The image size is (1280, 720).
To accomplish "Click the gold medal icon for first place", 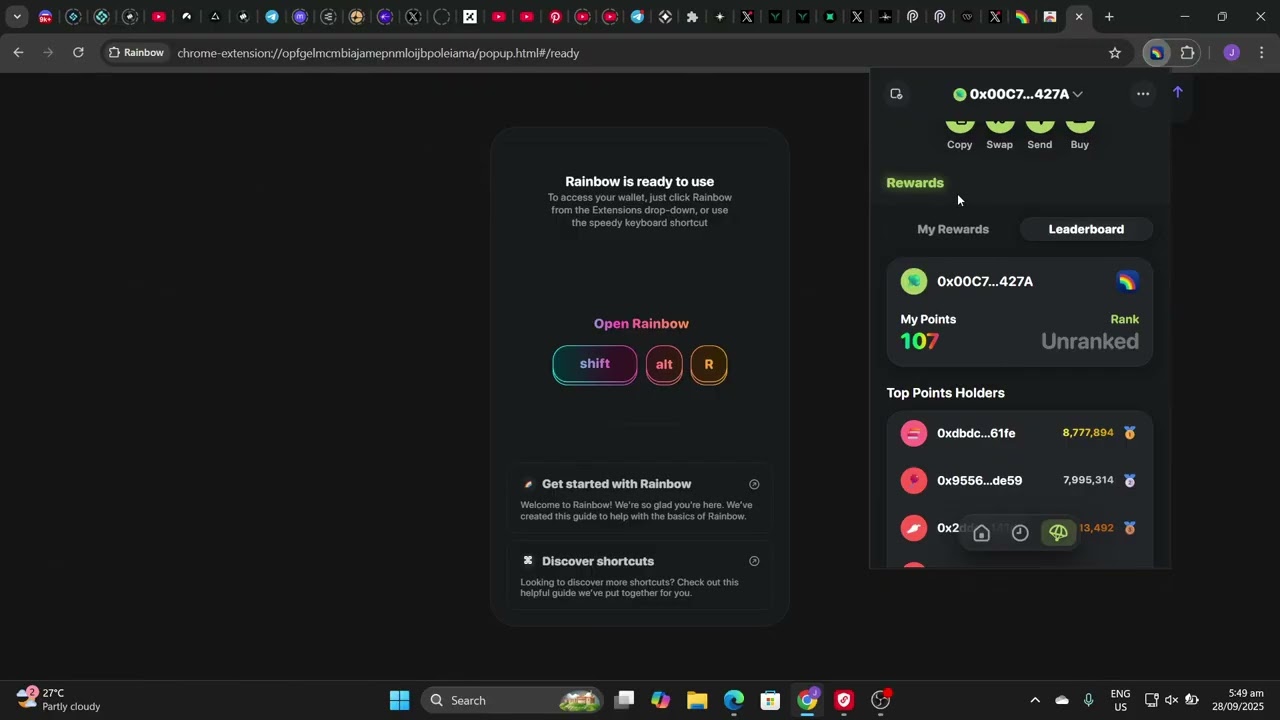I will [x=1130, y=433].
